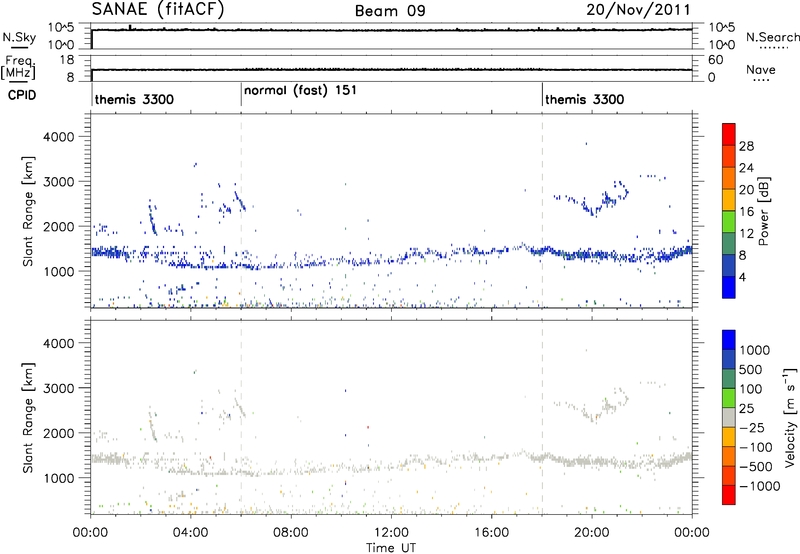800x554 pixels.
Task: Click the themis 3300 label starting at 00:00
Action: pos(134,99)
